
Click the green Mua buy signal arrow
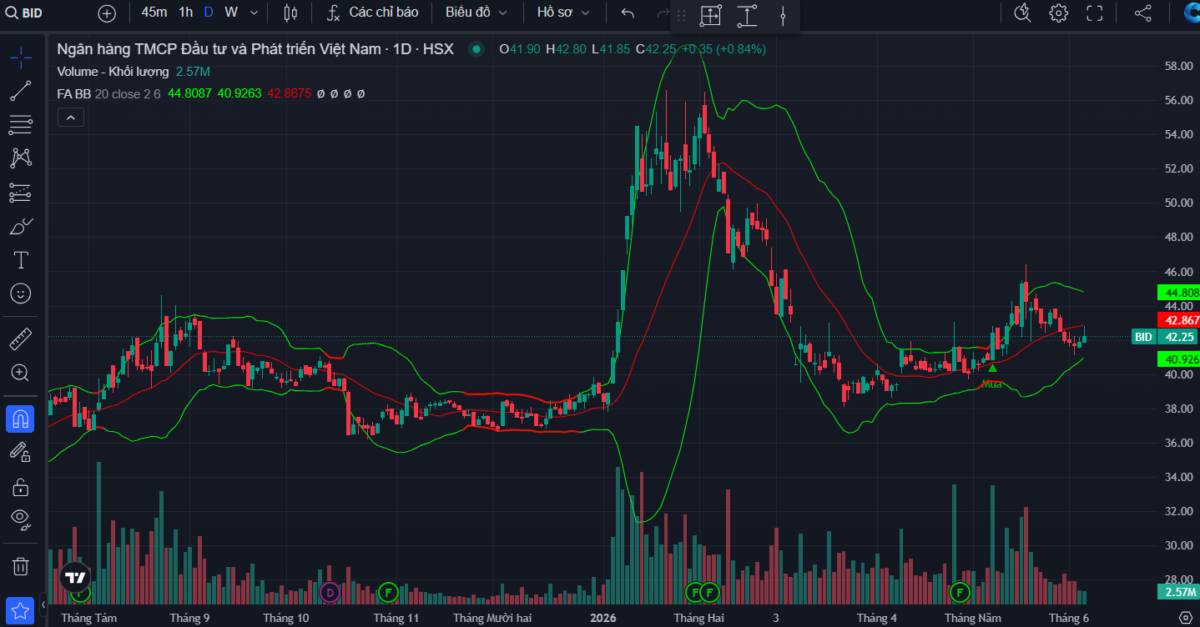click(992, 369)
